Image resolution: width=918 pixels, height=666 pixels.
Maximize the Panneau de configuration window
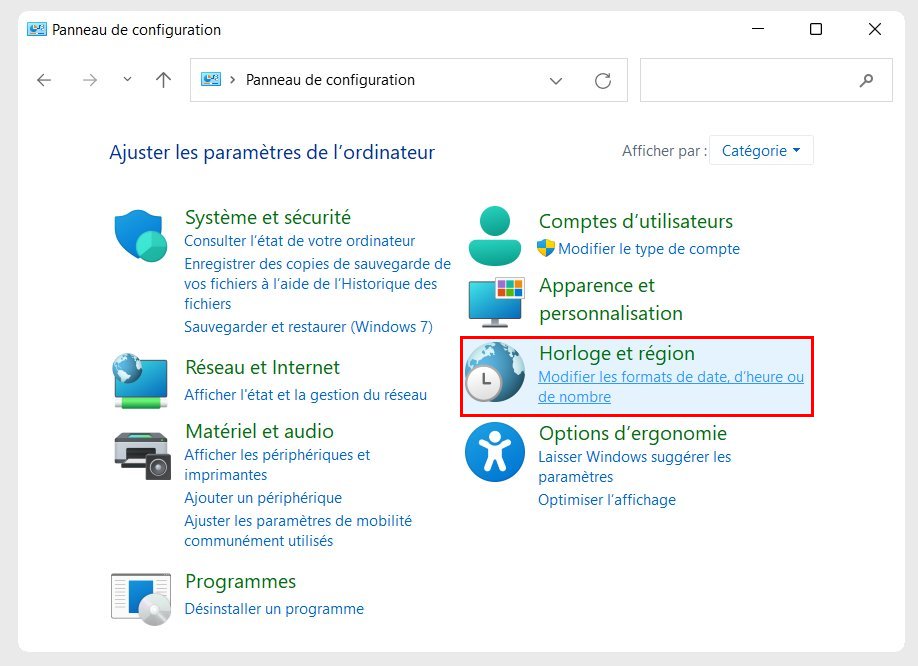[x=816, y=29]
